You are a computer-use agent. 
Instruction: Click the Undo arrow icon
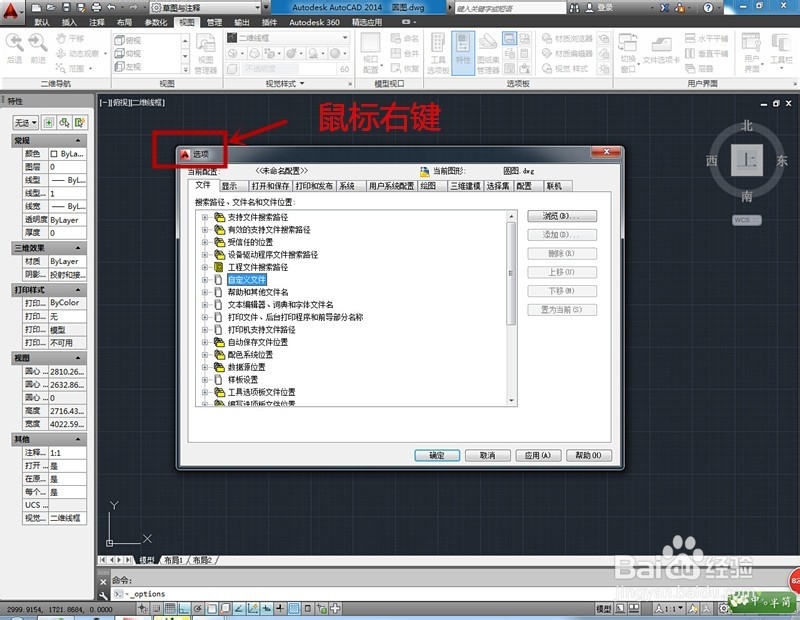click(111, 8)
